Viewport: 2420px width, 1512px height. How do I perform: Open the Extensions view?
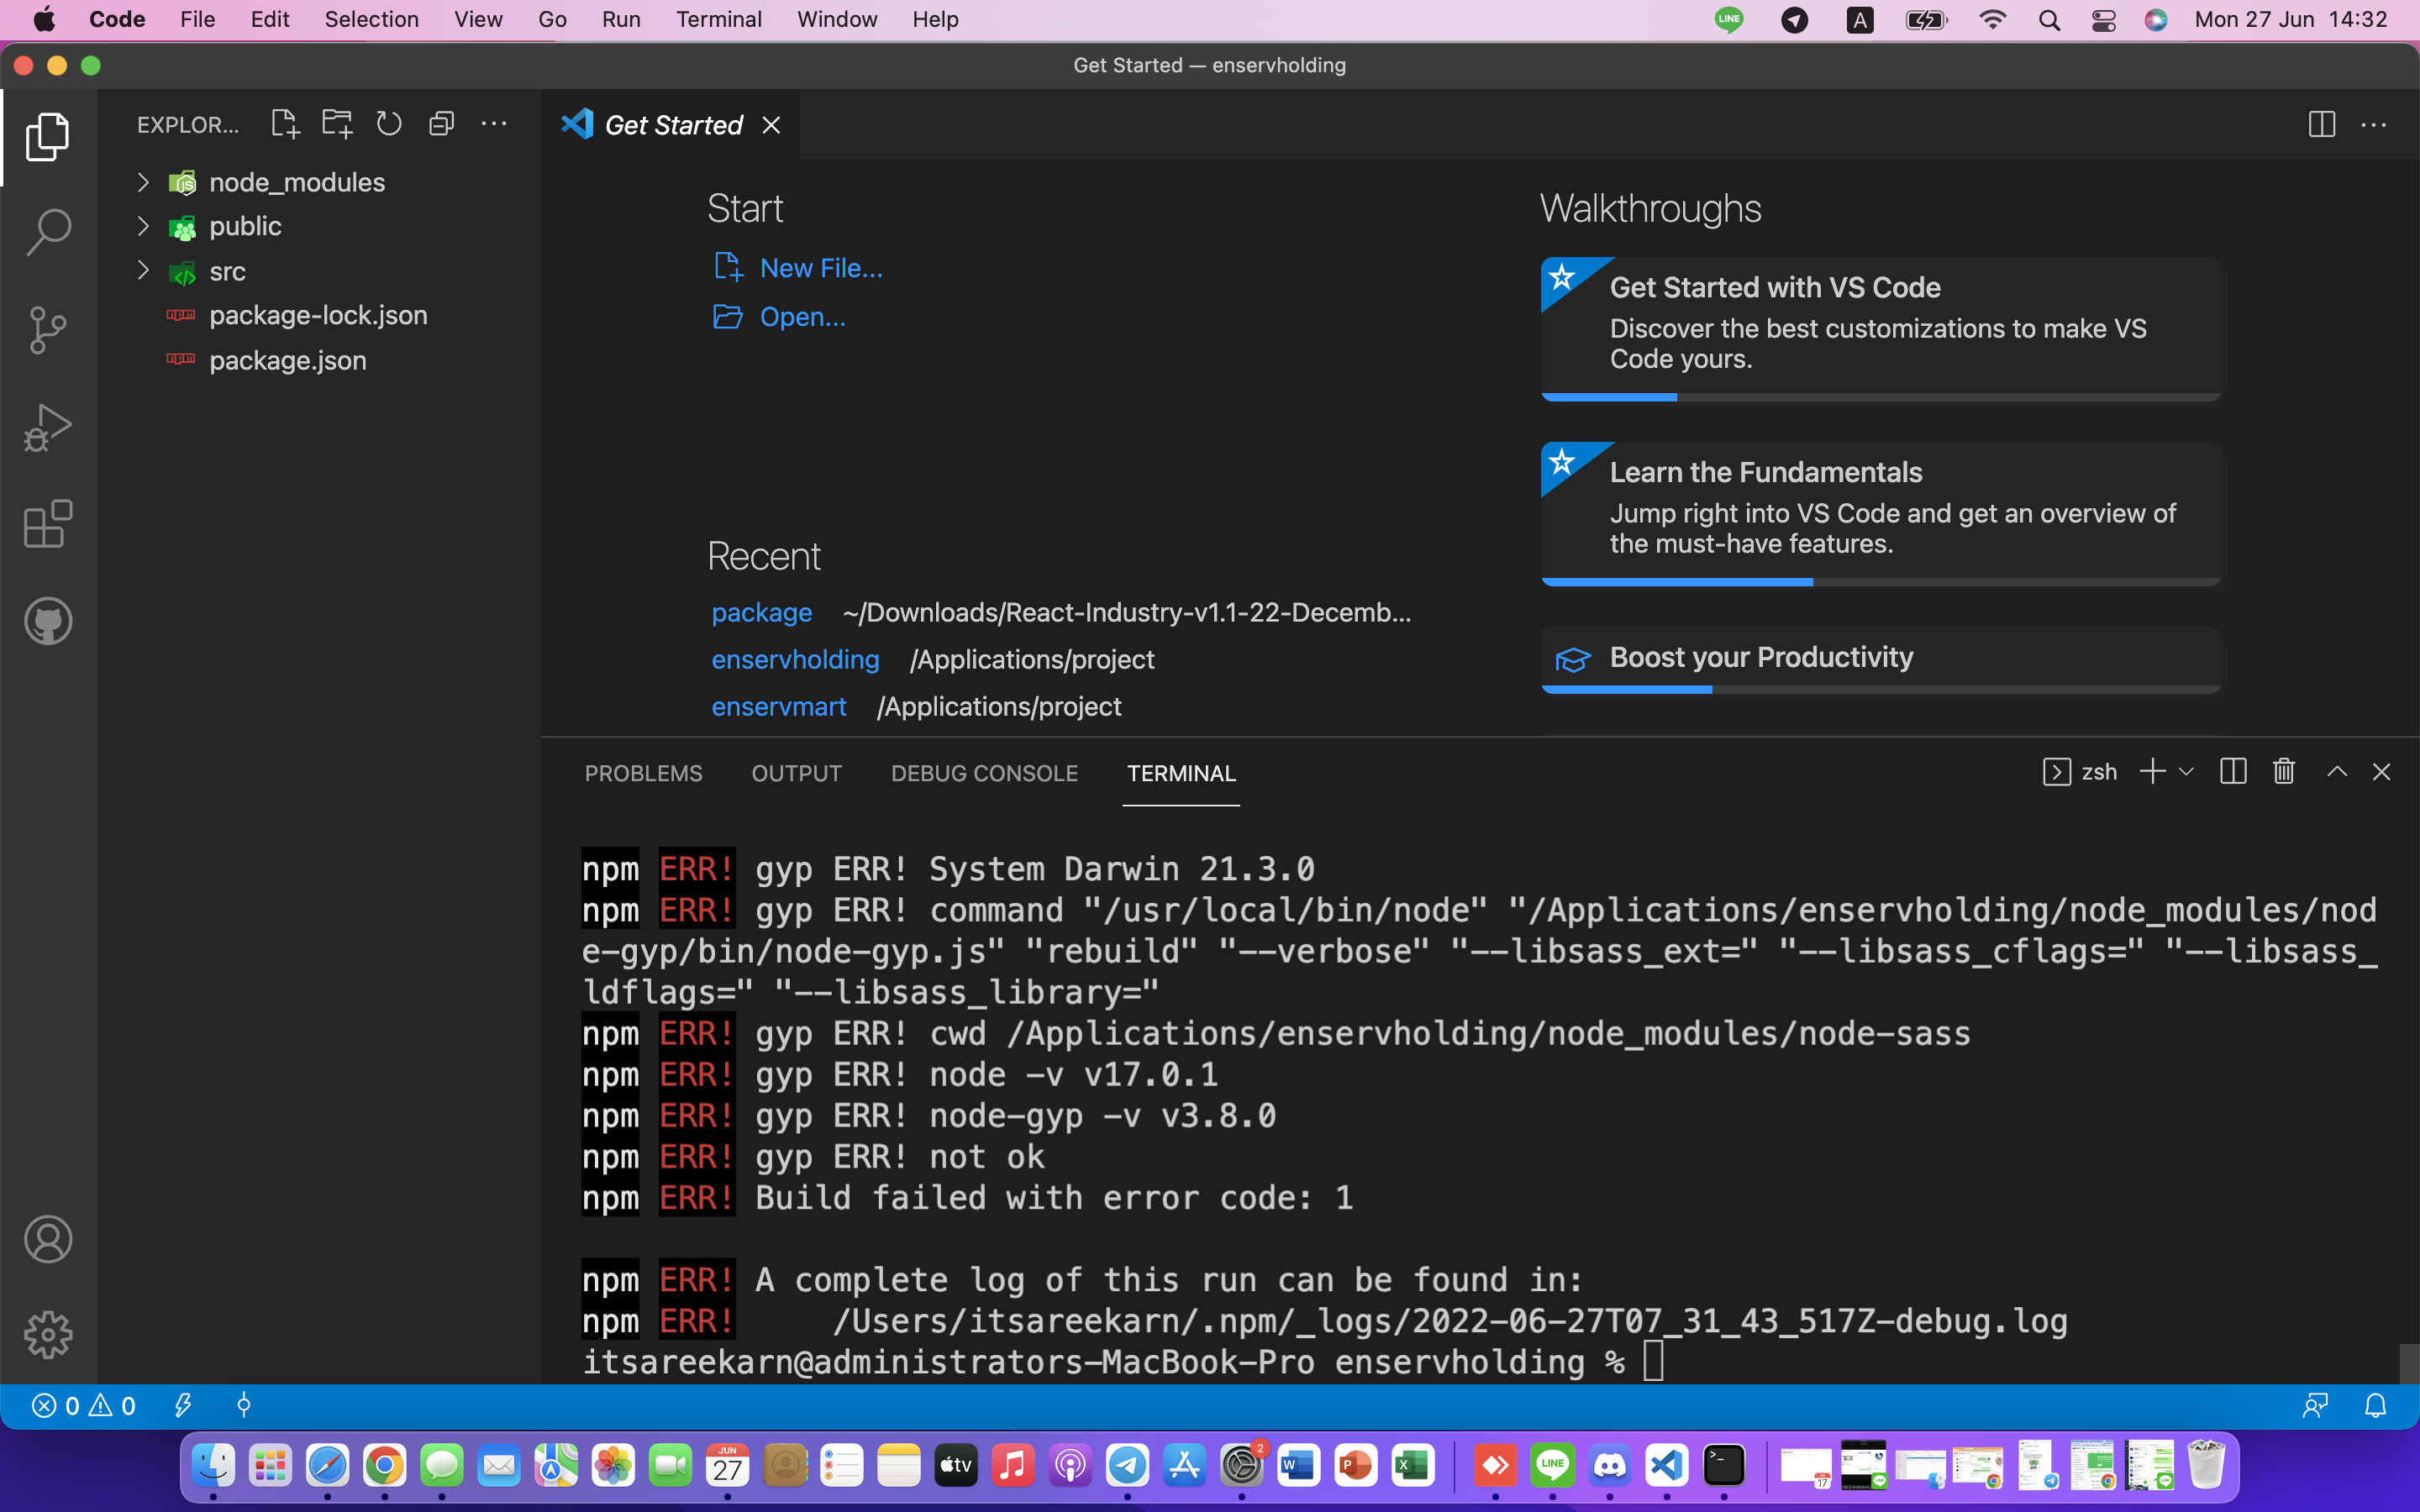47,524
